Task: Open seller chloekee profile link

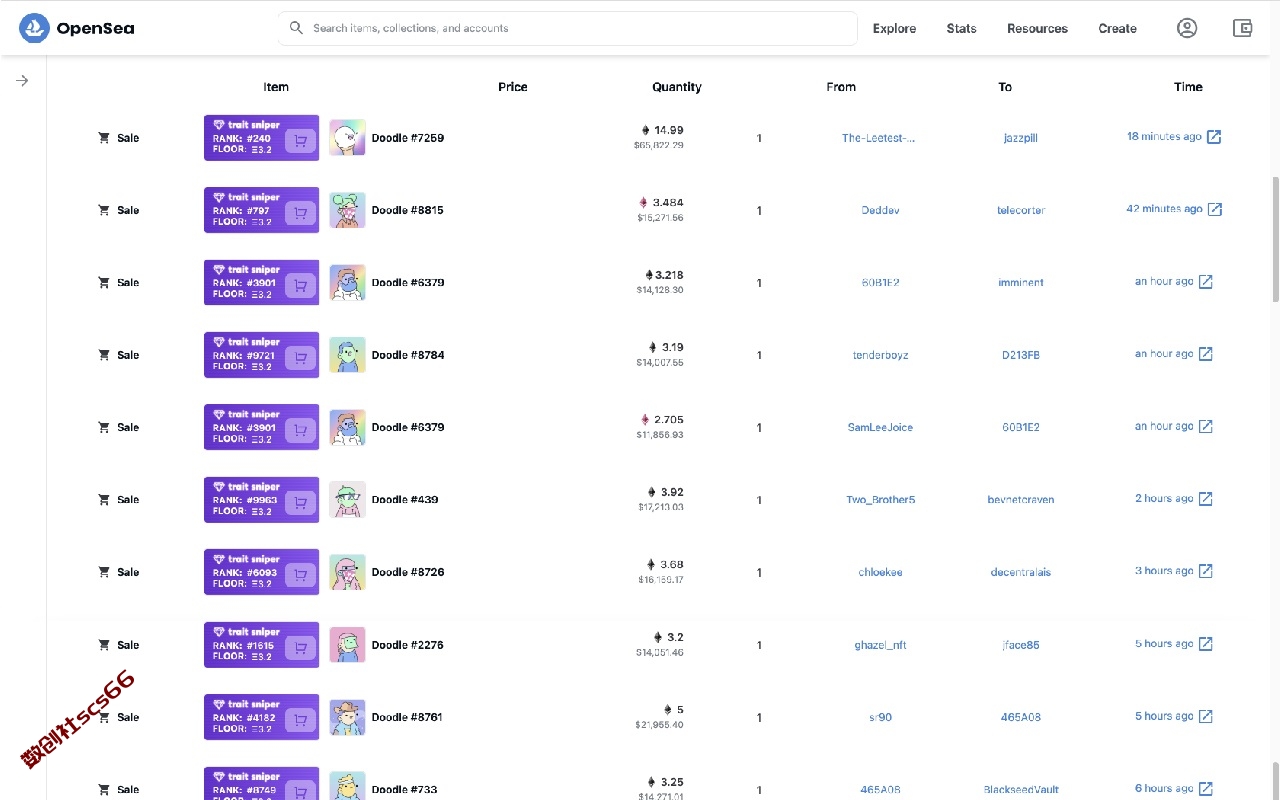Action: [880, 572]
